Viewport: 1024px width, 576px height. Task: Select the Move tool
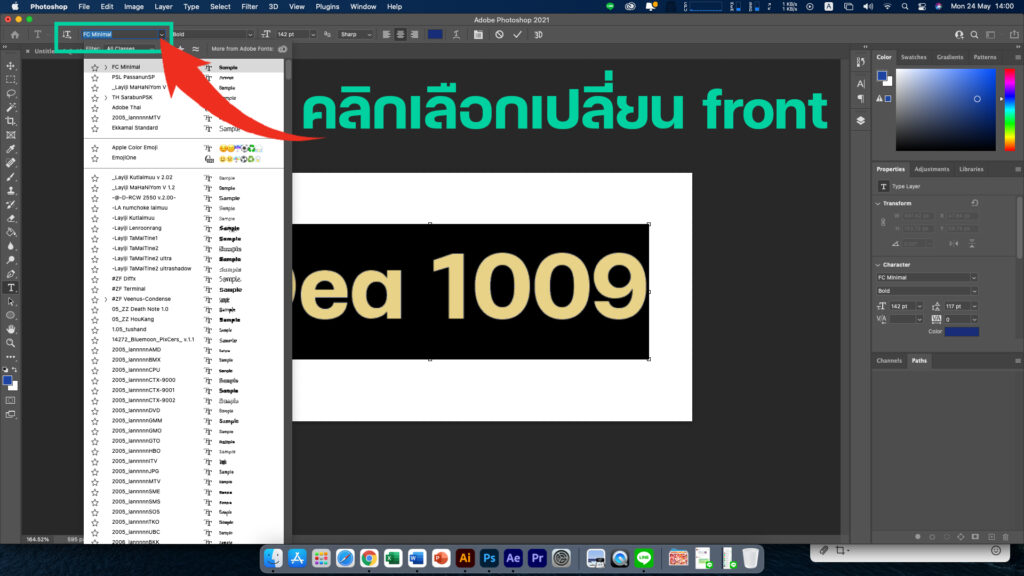tap(11, 66)
